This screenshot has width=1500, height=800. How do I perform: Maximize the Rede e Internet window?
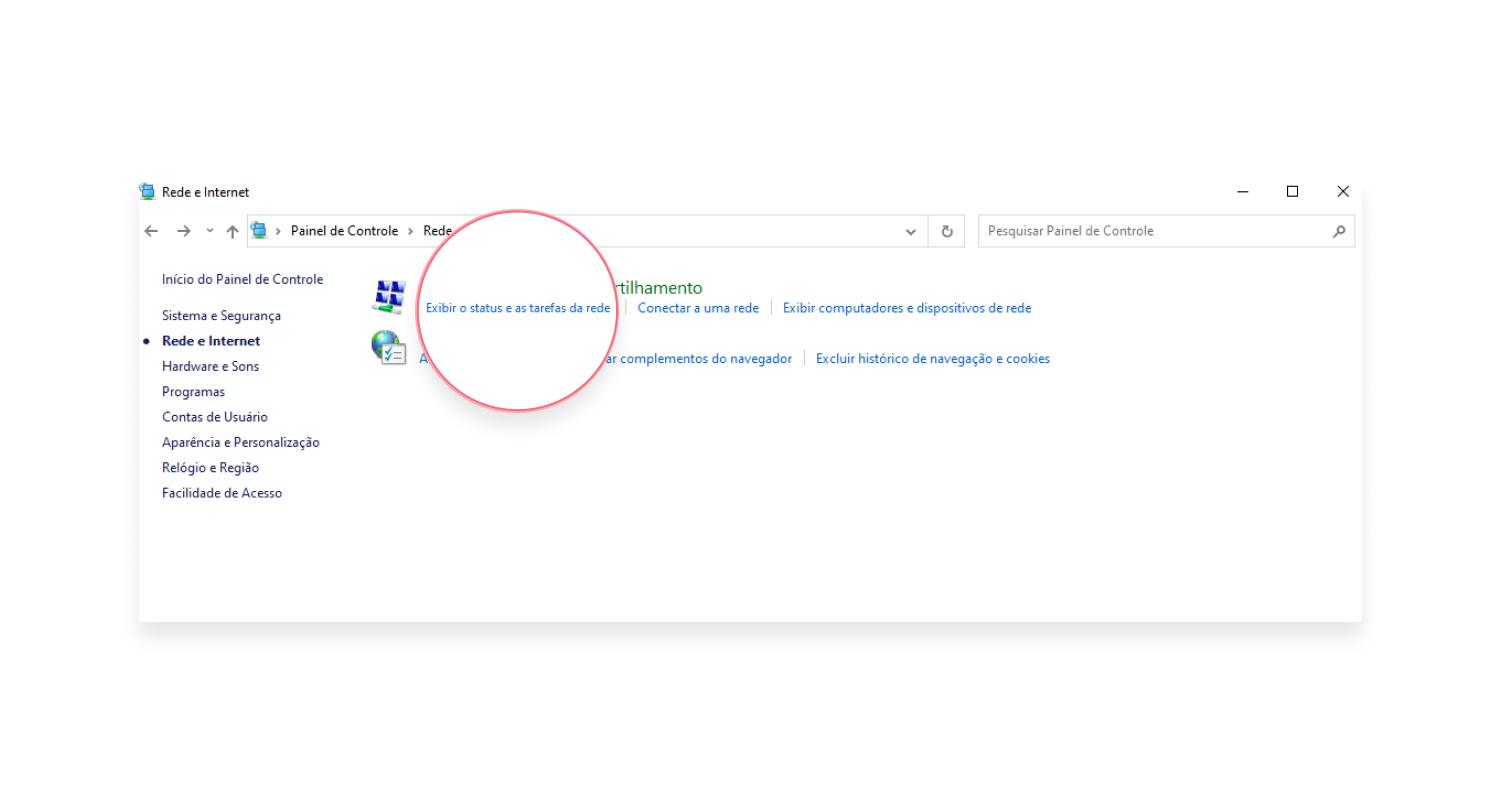pyautogui.click(x=1292, y=192)
